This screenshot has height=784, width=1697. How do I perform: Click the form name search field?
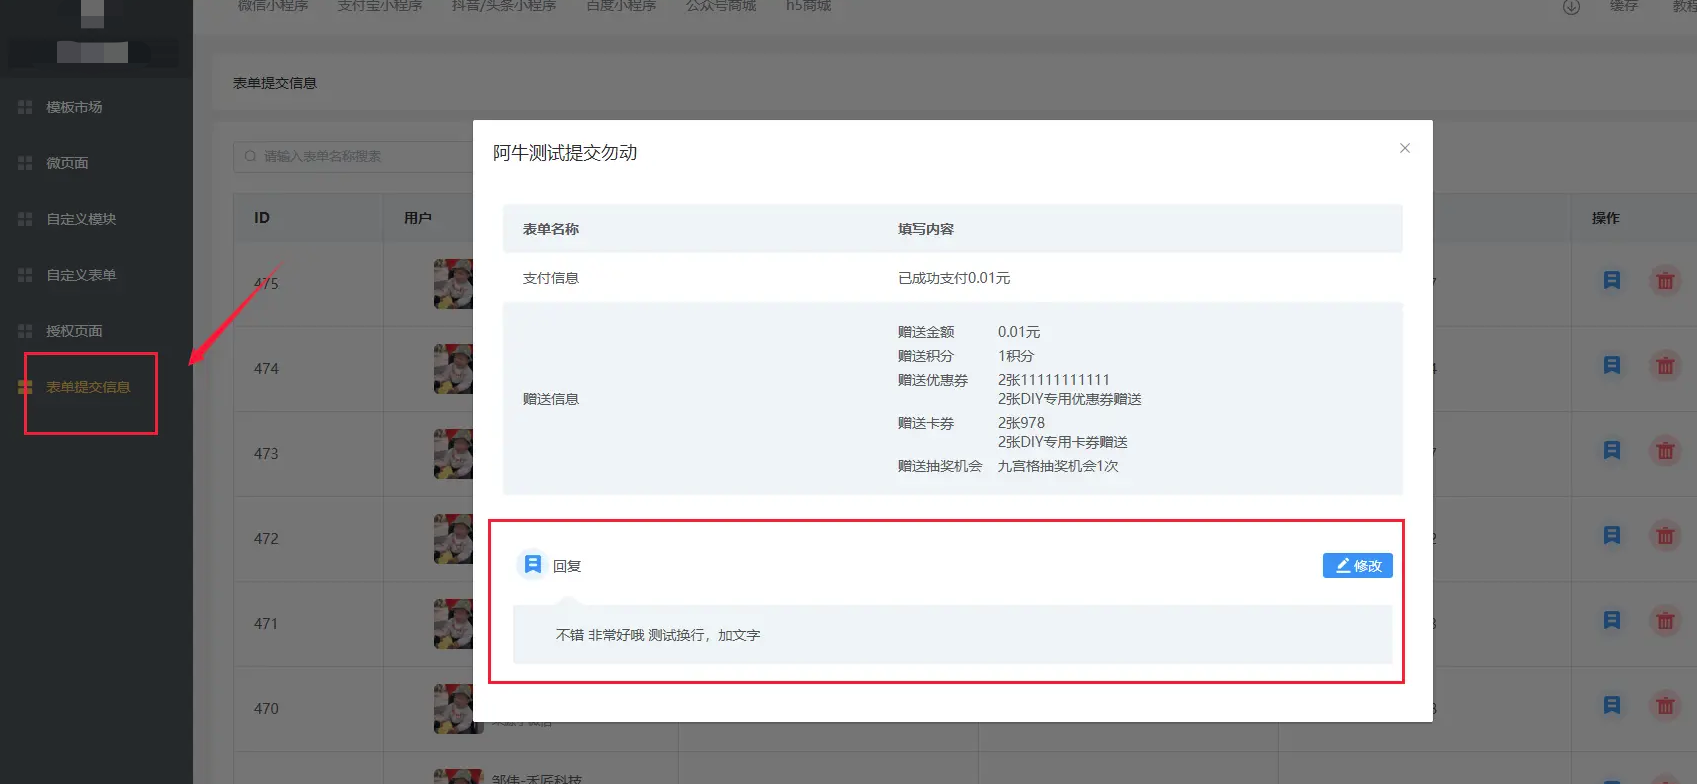353,156
